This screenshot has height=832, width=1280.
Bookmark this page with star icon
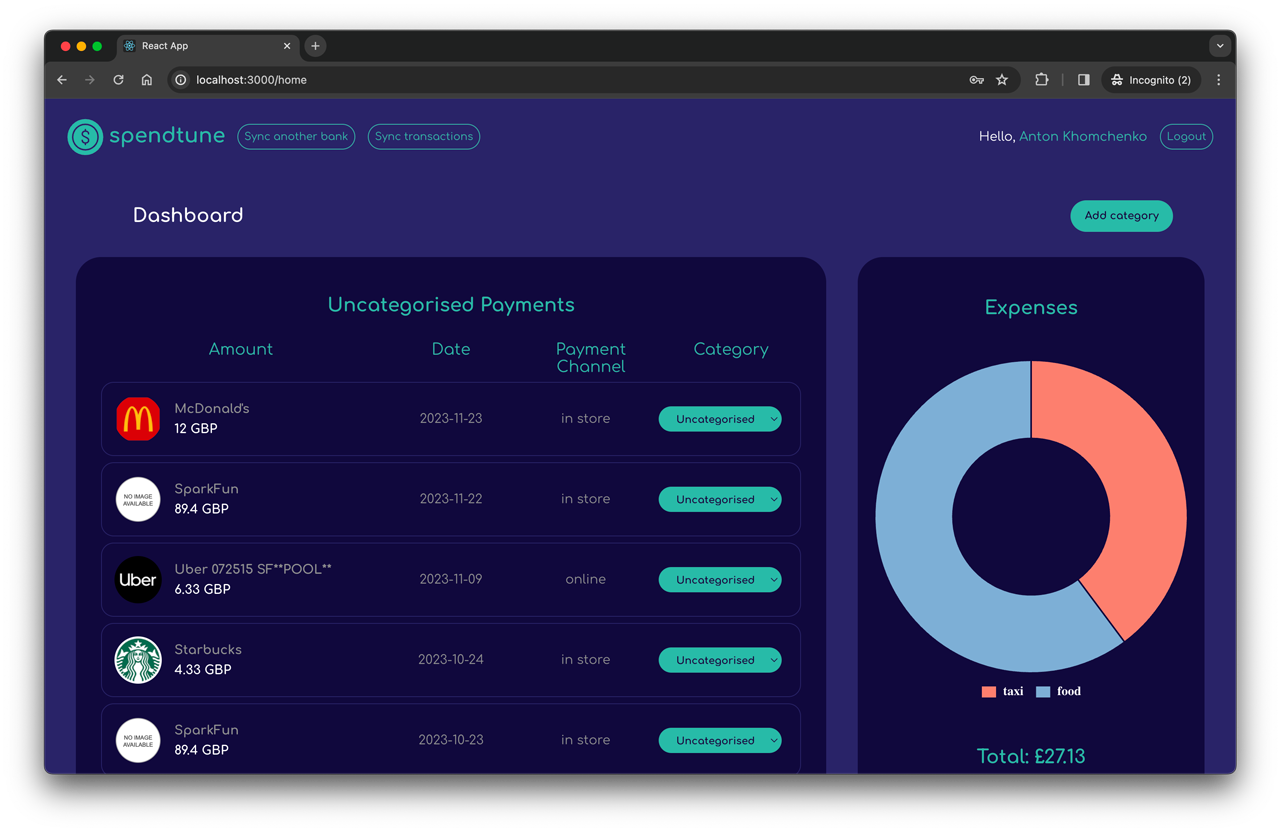(1002, 80)
